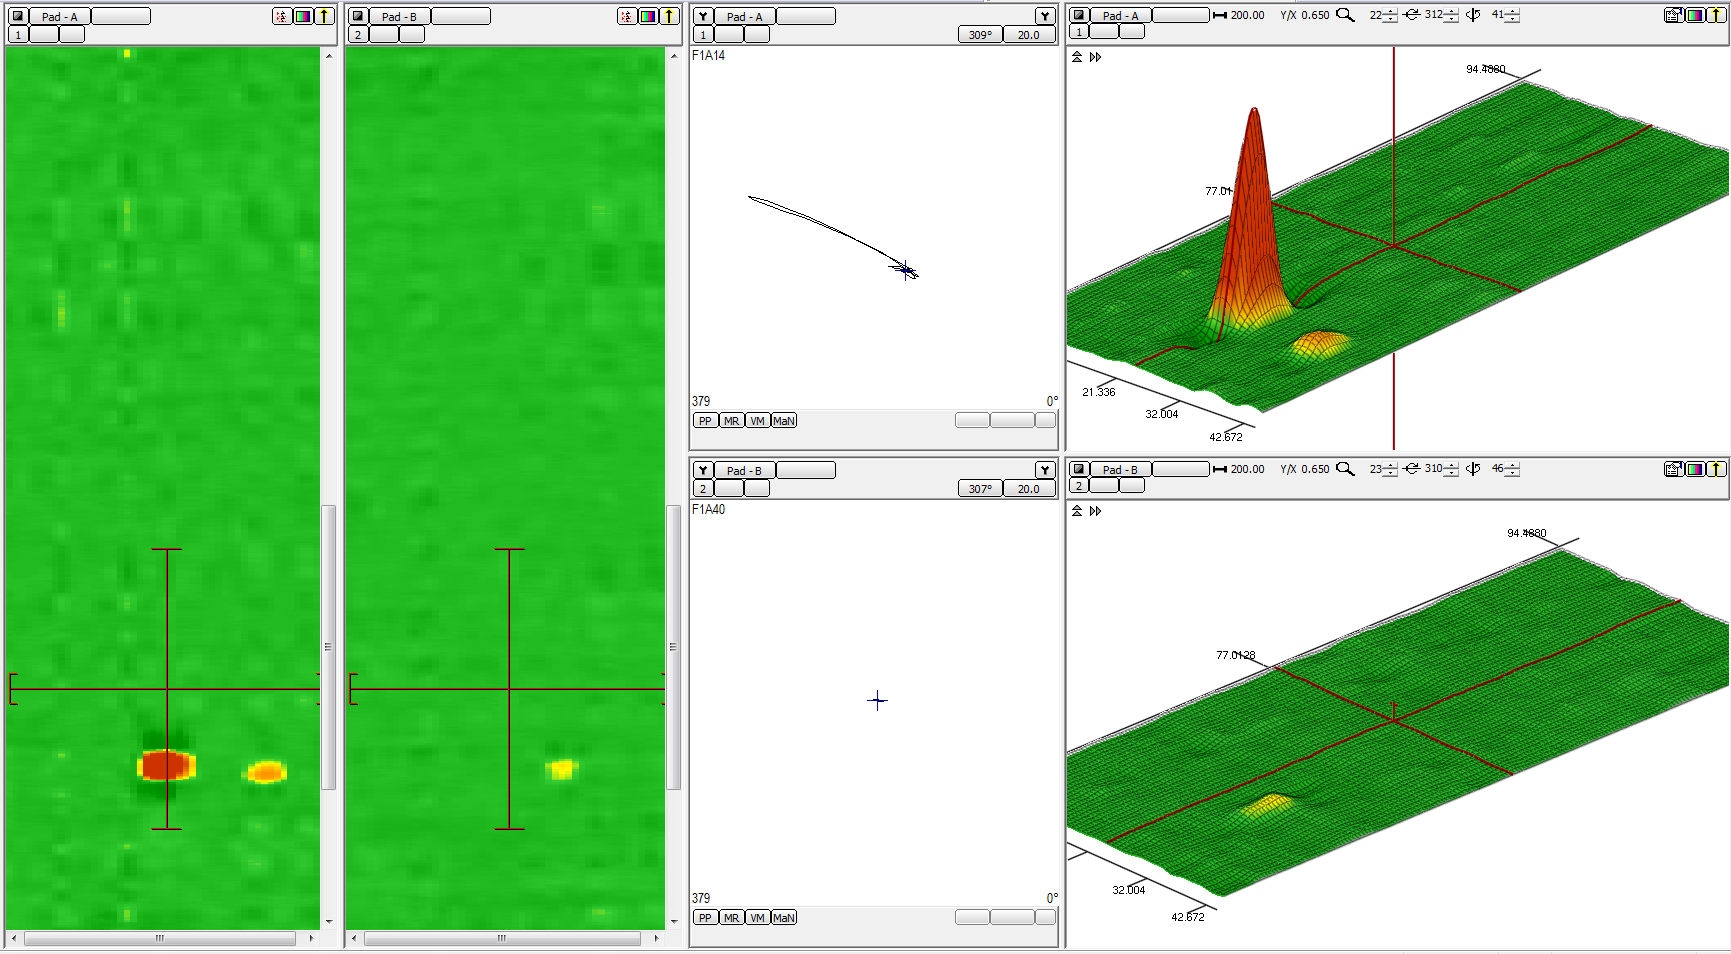
Task: Click color palette icon in bottom 3D Pad-B toolbar
Action: point(1695,469)
